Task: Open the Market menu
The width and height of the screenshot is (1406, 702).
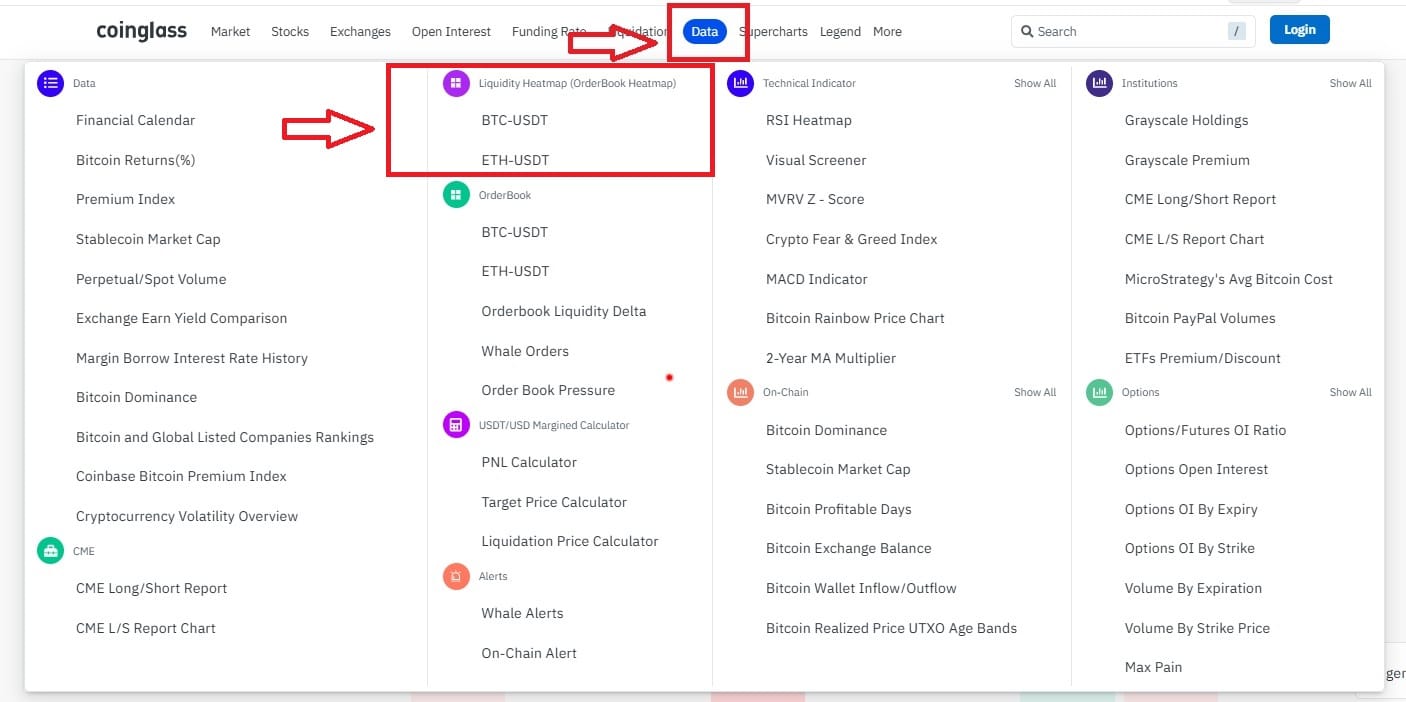Action: 230,32
